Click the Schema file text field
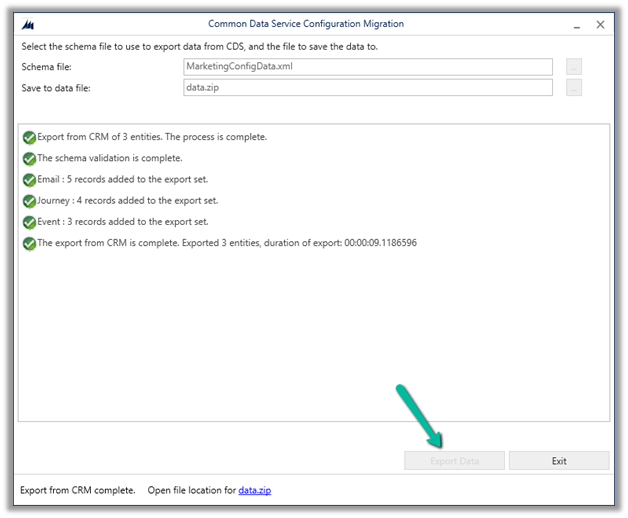The image size is (628, 518). [x=366, y=67]
